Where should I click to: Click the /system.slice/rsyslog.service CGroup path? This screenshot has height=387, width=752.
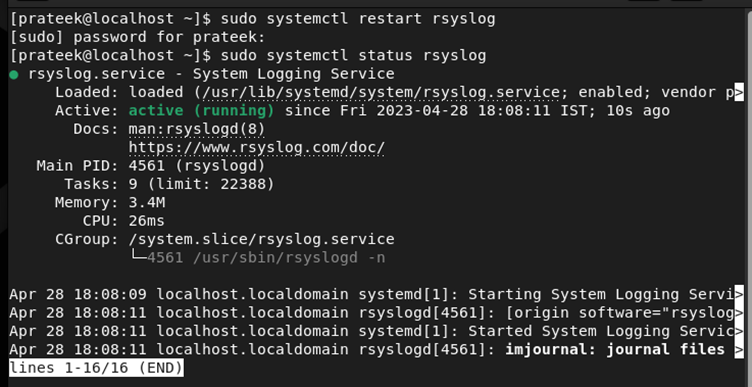[261, 239]
